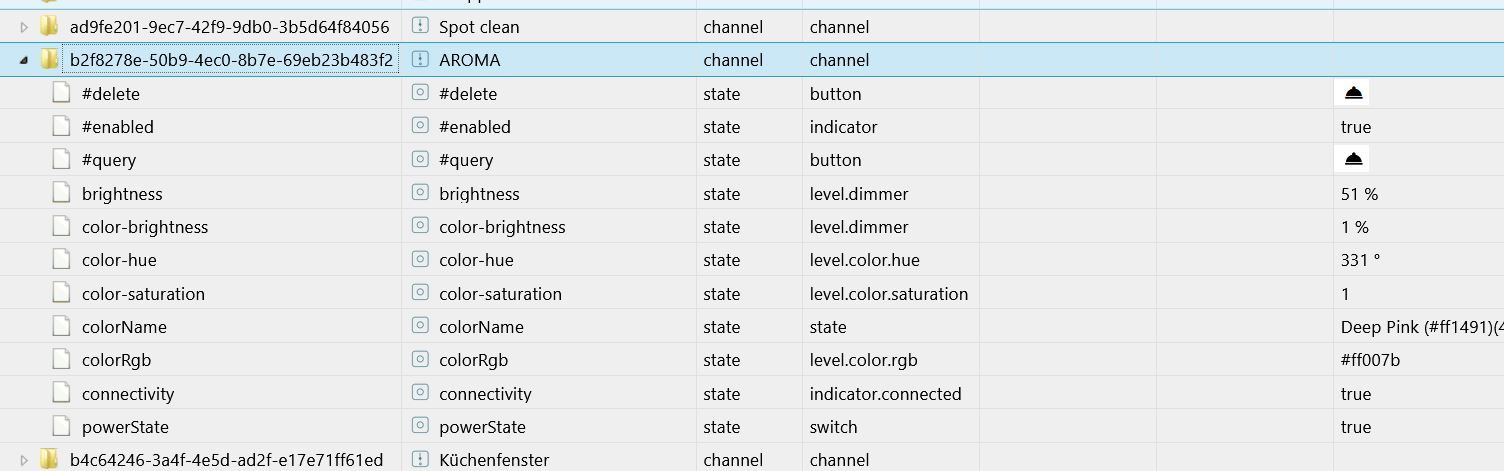
Task: Click the state icon beside the colorRgb name
Action: (x=421, y=360)
